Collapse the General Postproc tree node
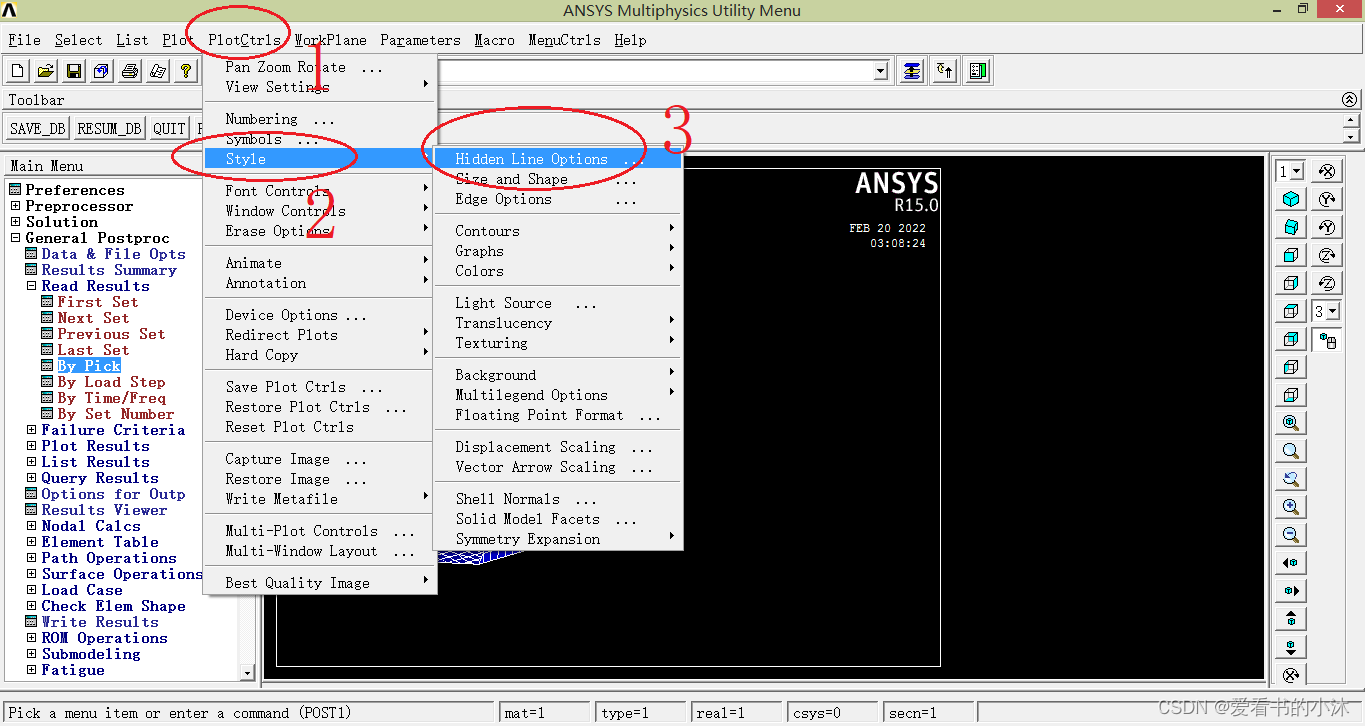 [16, 238]
